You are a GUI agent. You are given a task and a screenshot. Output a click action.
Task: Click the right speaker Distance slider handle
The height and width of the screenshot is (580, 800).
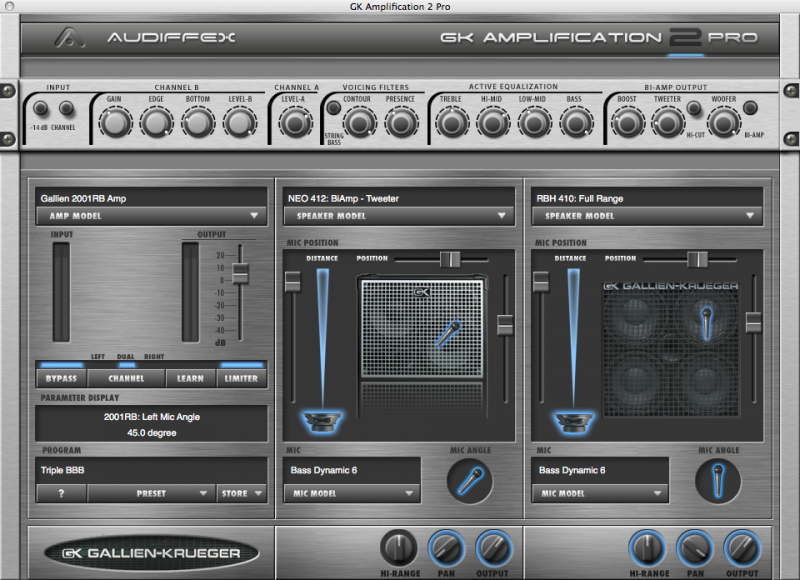541,282
